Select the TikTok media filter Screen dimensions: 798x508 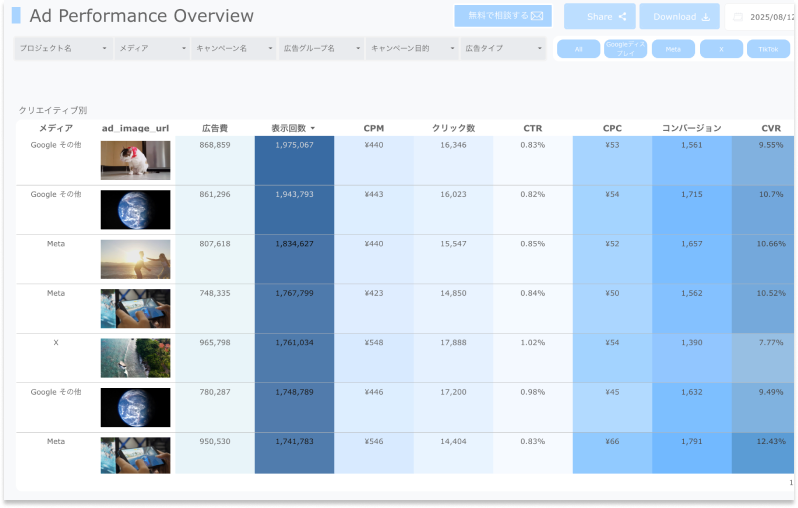coord(767,49)
